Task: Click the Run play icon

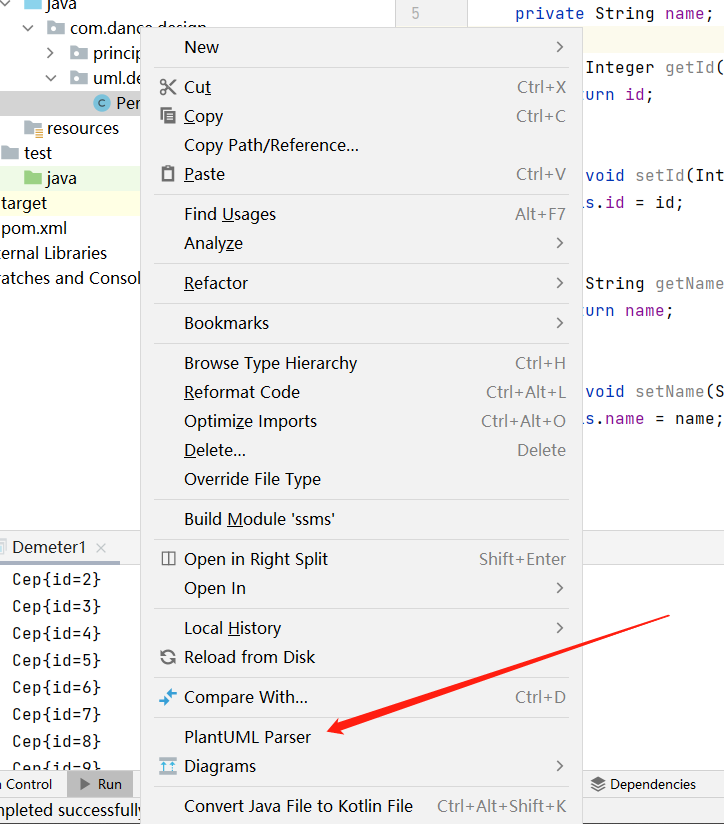Action: pos(85,784)
